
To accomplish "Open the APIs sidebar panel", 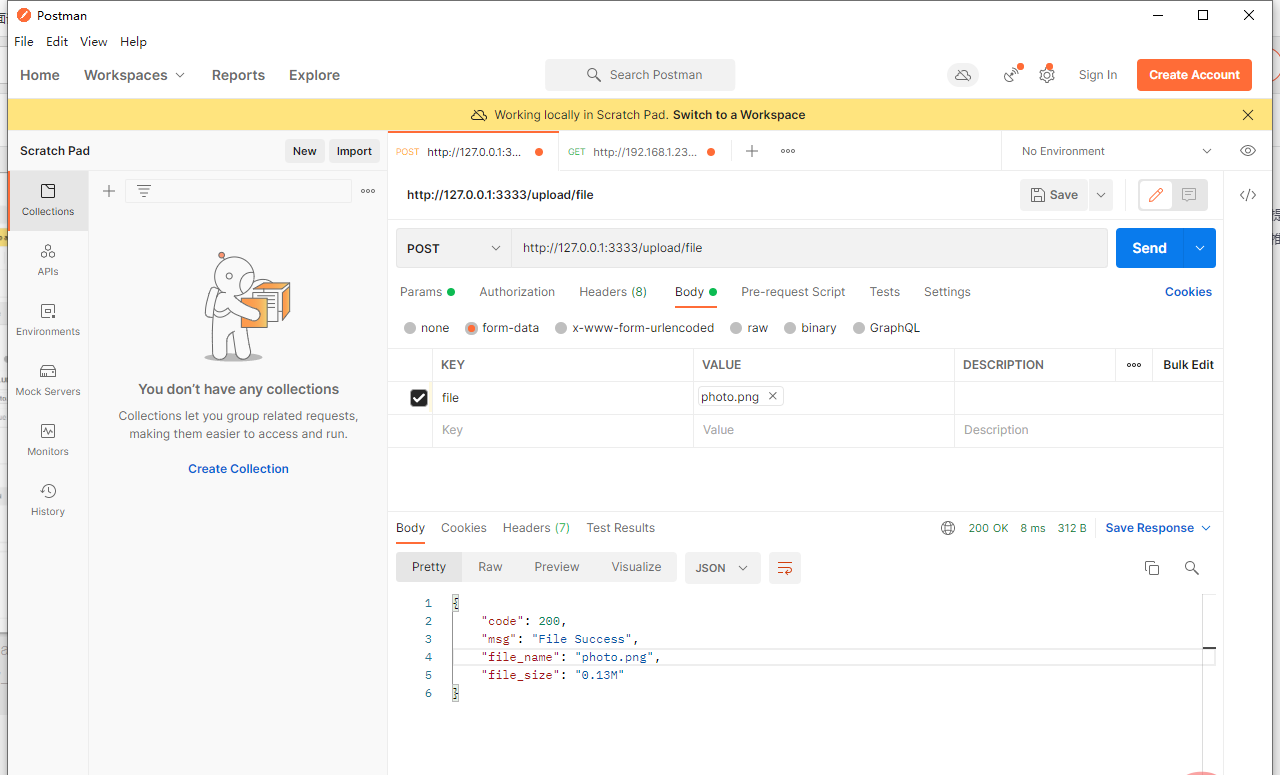I will [48, 260].
